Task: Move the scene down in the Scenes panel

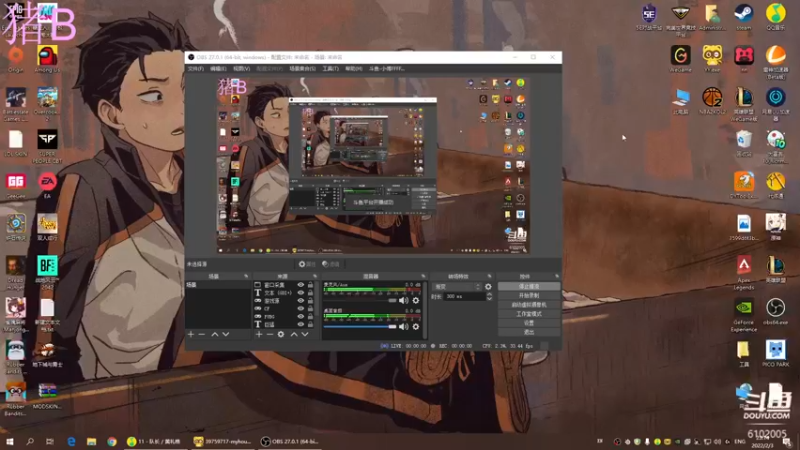Action: [226, 334]
